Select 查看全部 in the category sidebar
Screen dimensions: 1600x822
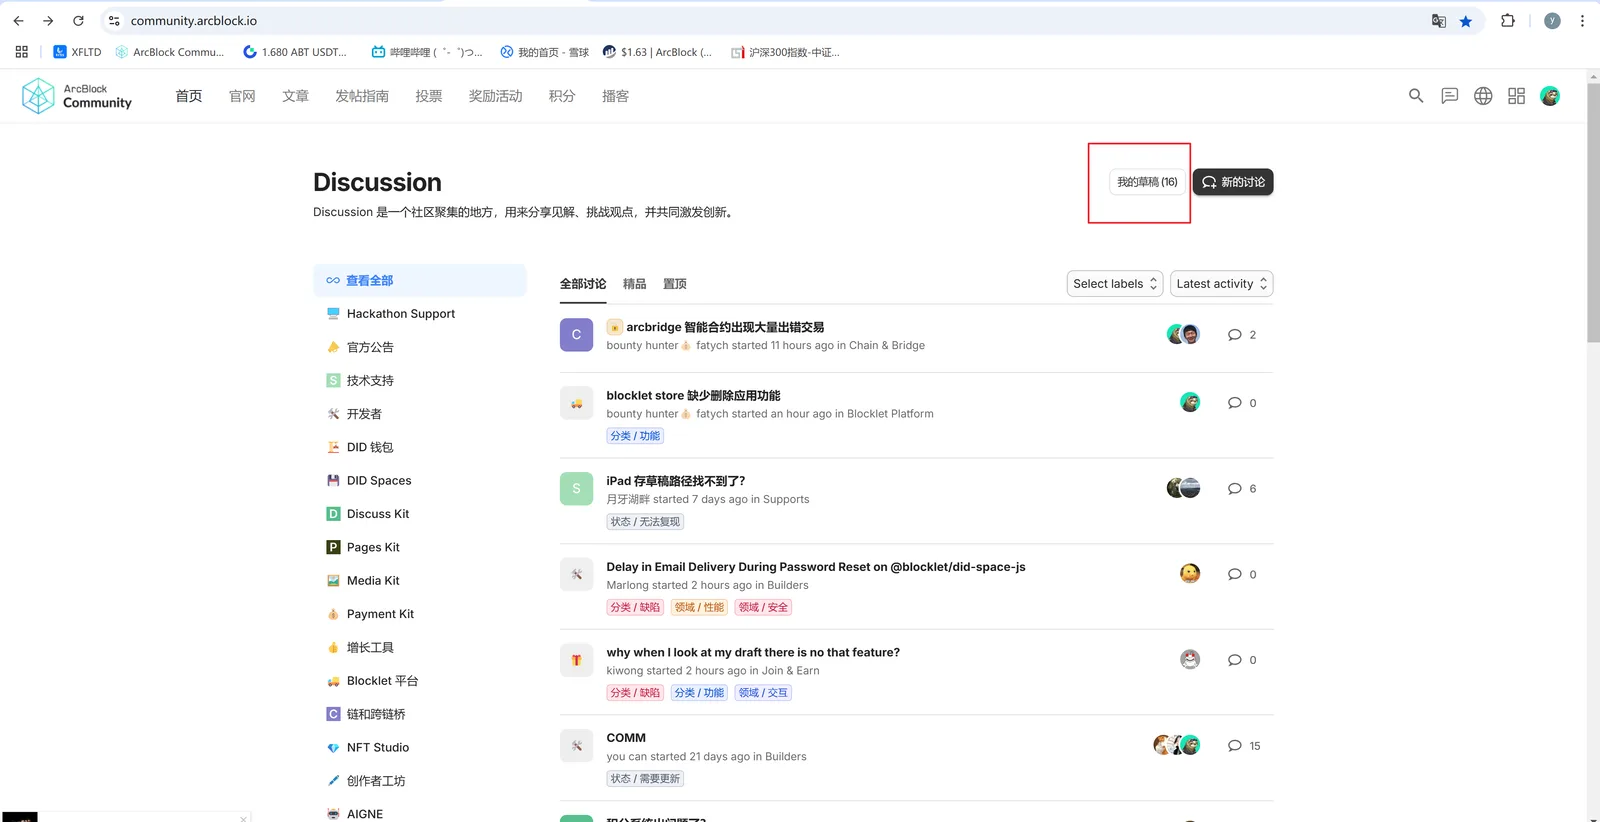pyautogui.click(x=420, y=281)
